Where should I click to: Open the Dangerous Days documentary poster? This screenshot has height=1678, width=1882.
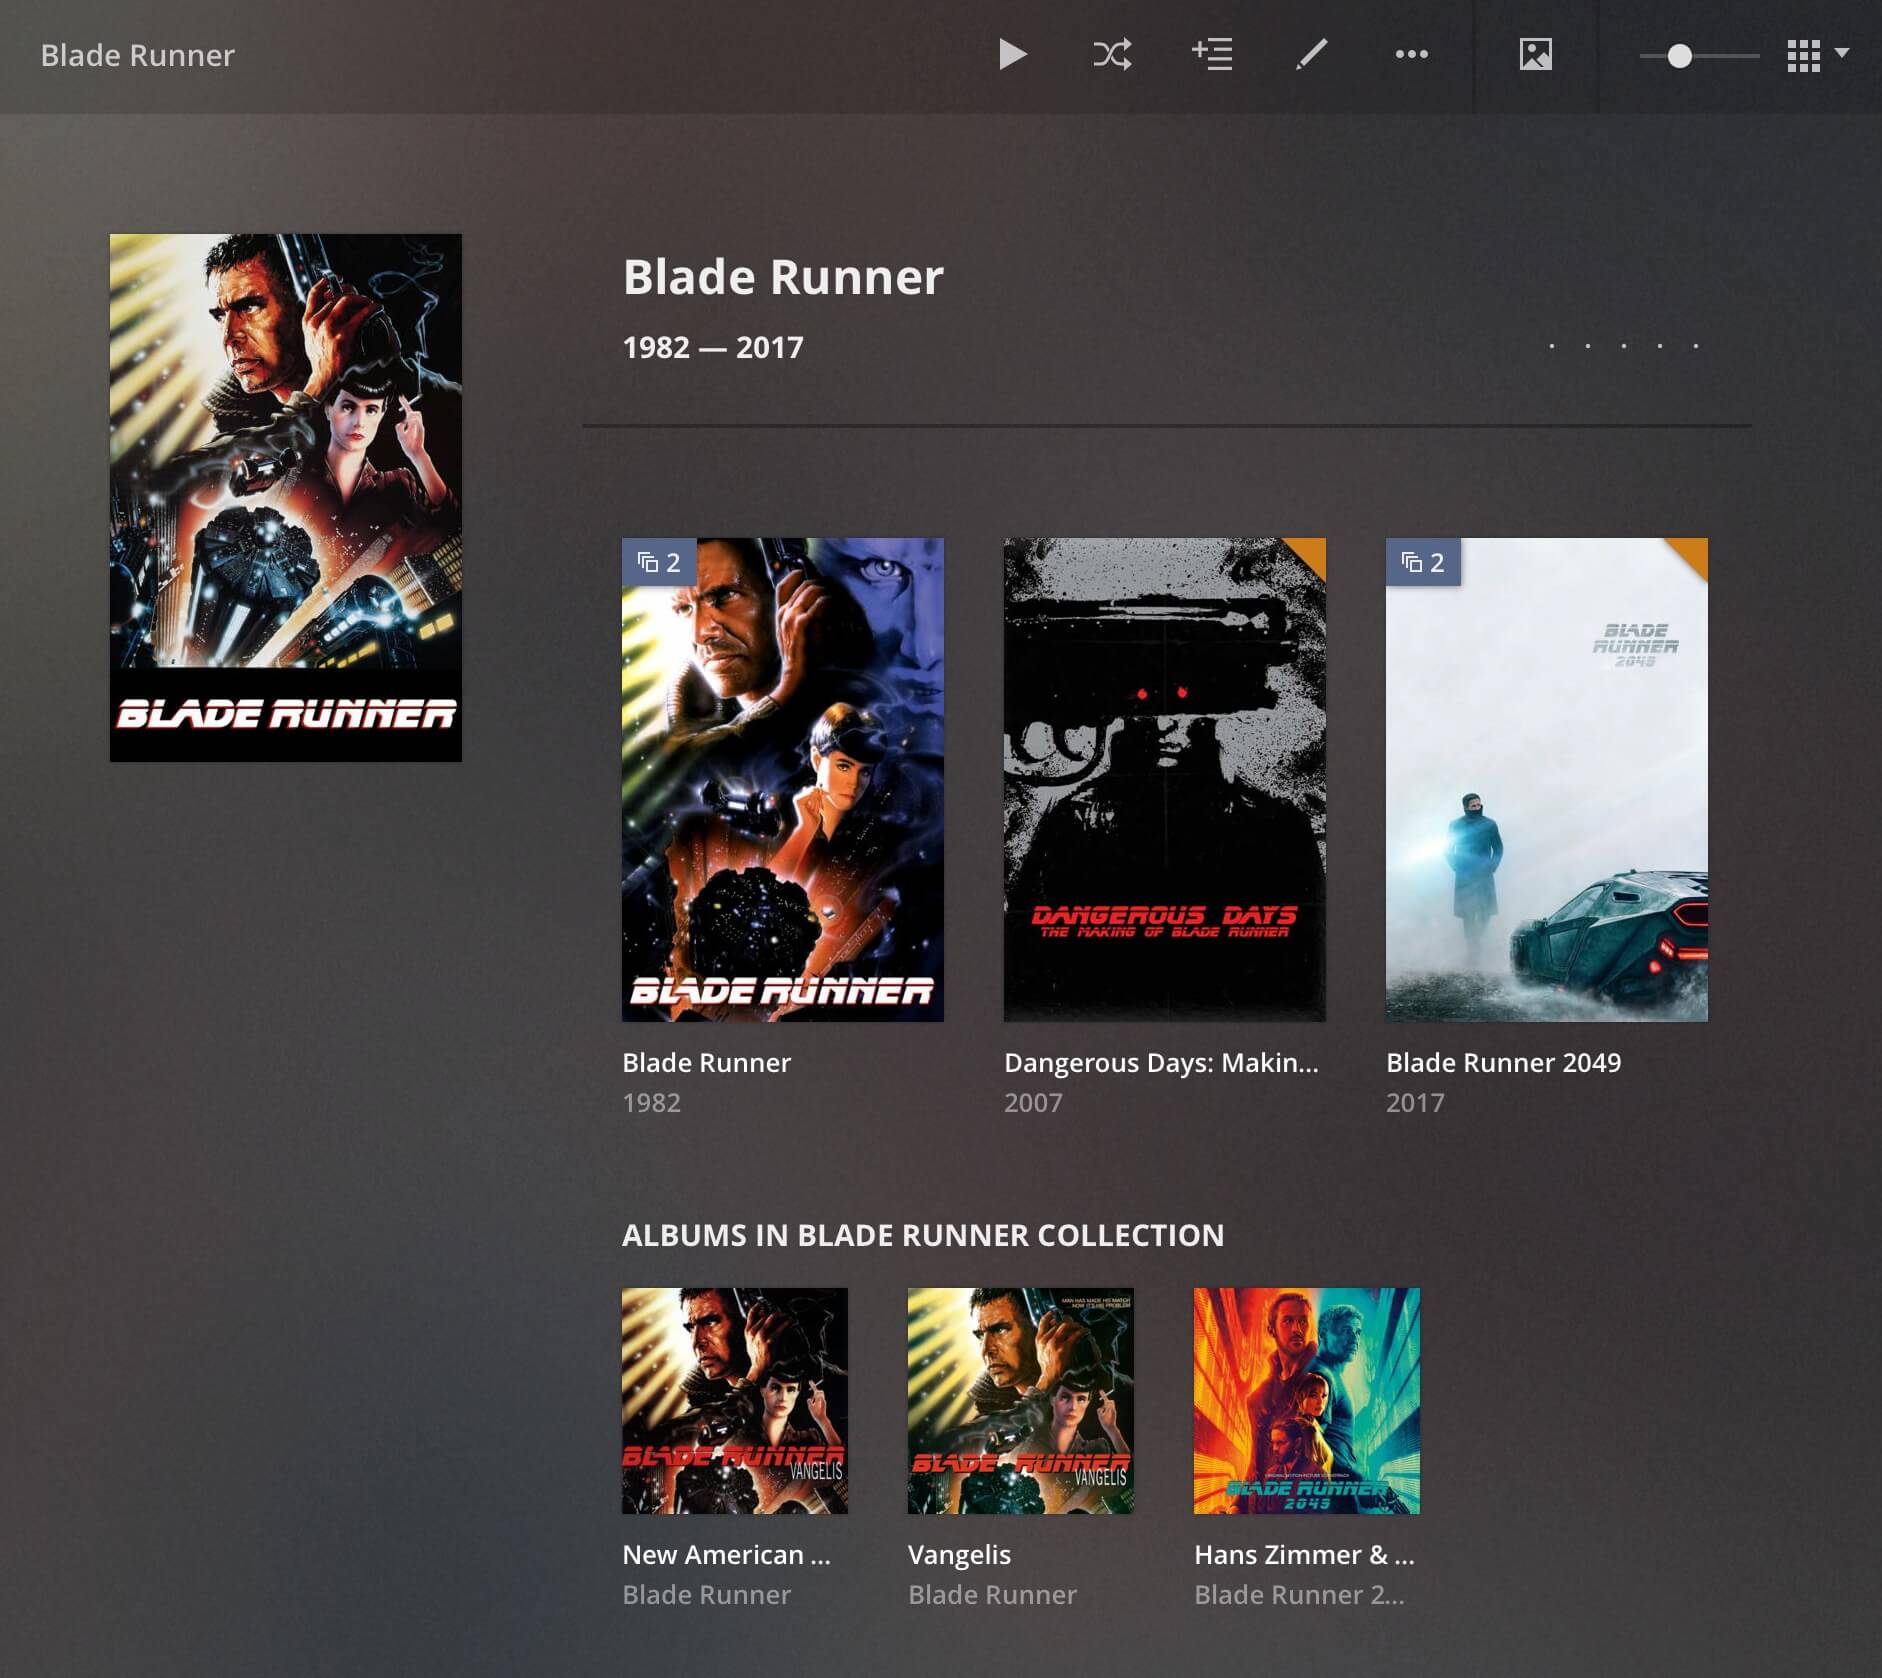click(1164, 780)
